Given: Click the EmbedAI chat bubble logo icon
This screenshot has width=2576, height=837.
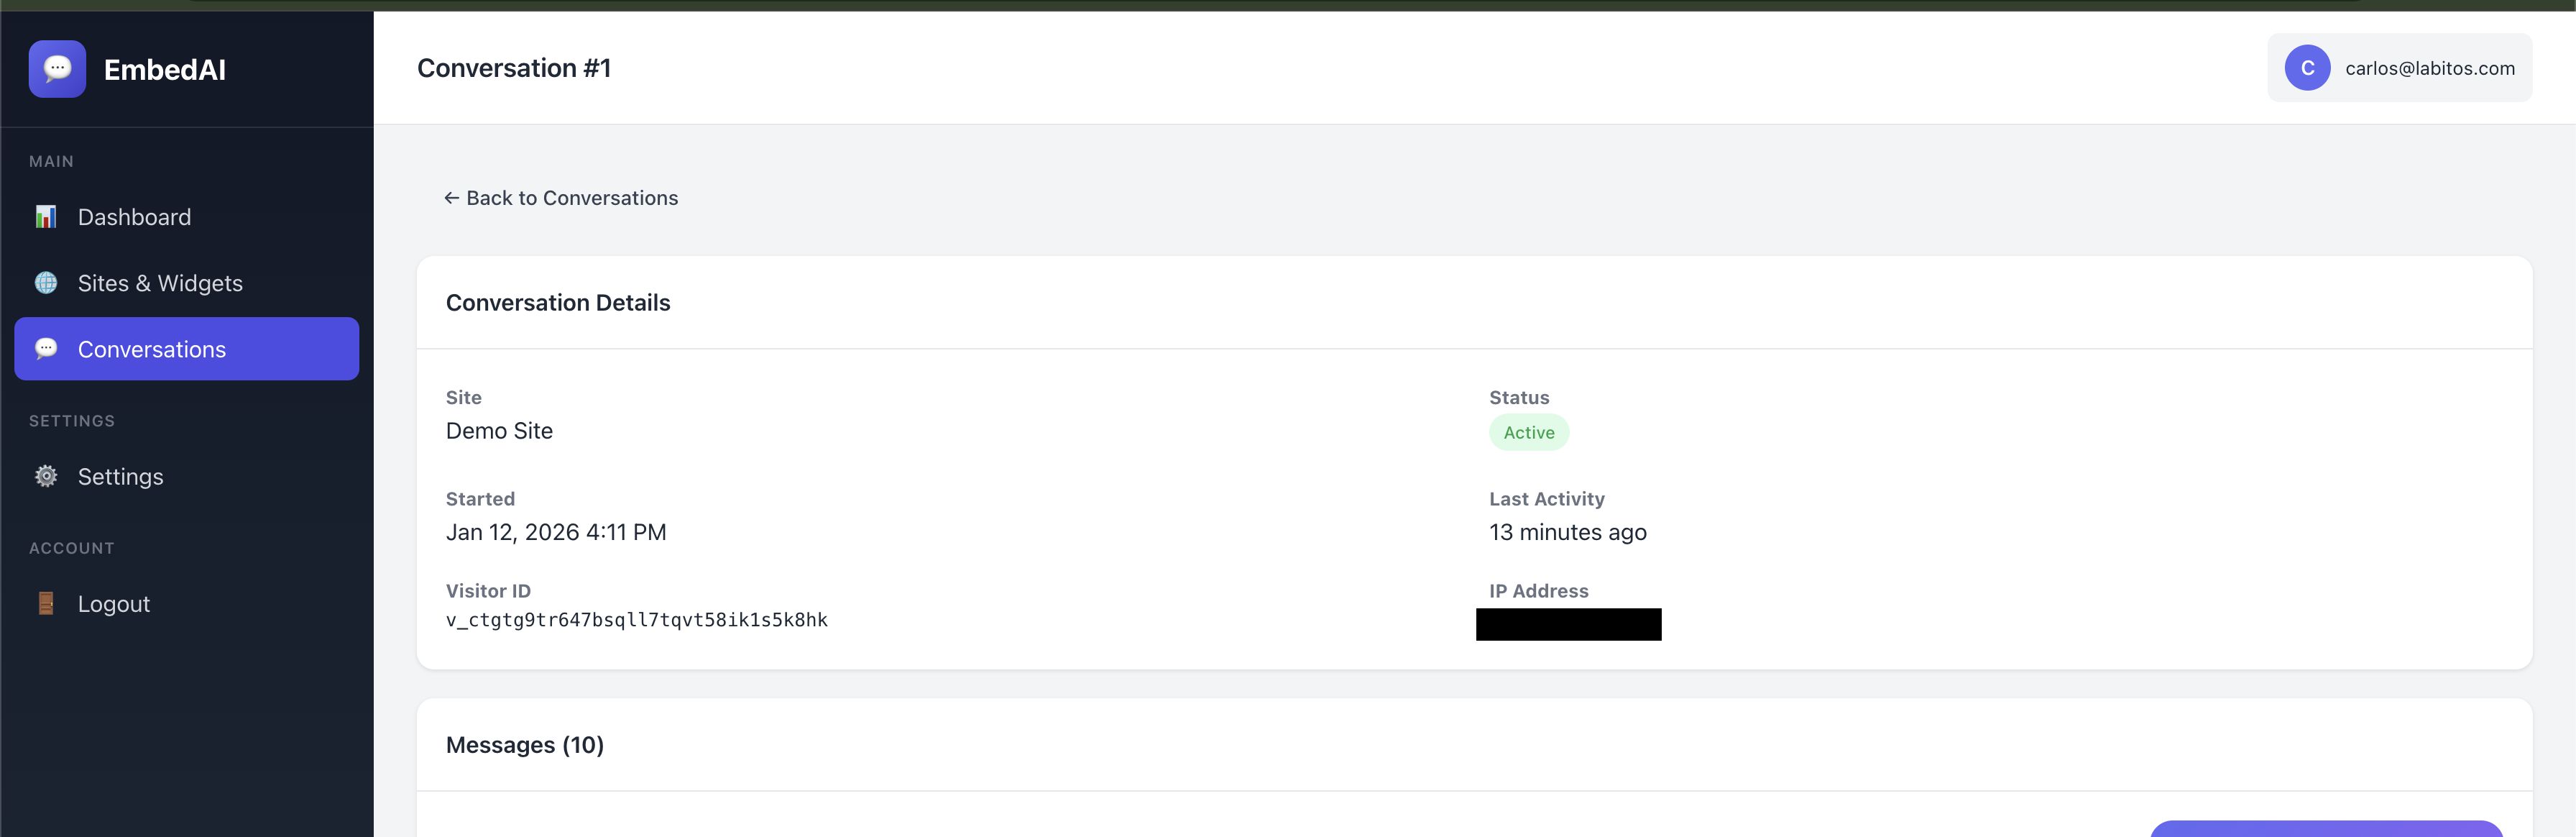Looking at the screenshot, I should (x=57, y=69).
